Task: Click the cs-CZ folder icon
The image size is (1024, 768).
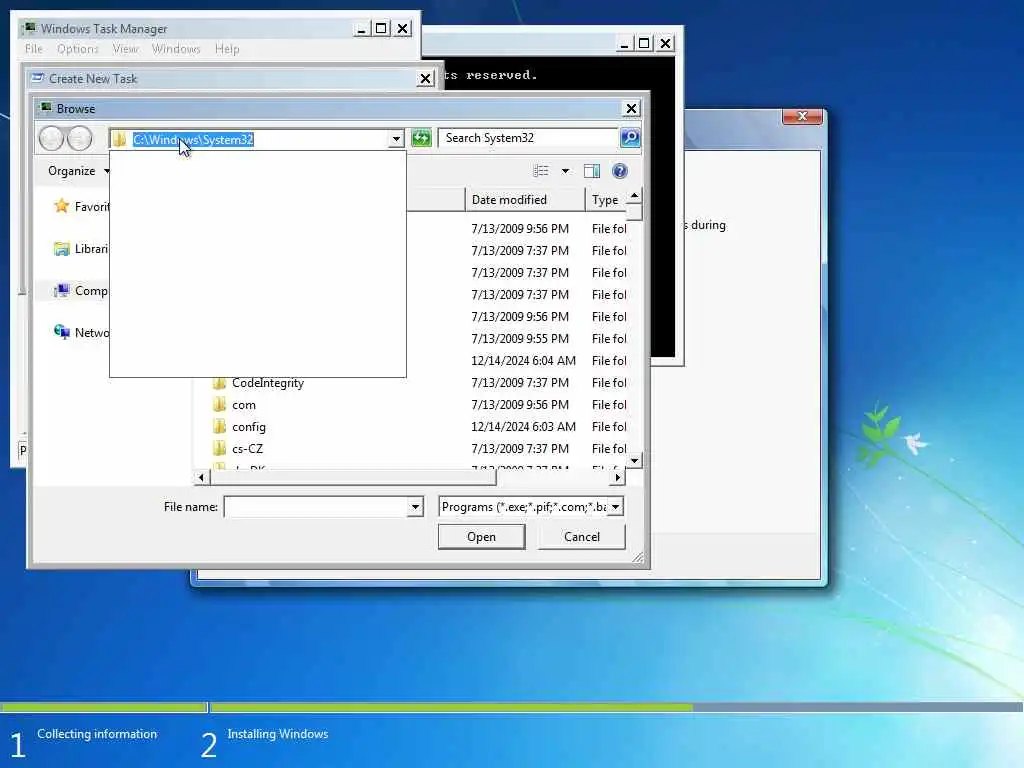Action: (x=220, y=449)
